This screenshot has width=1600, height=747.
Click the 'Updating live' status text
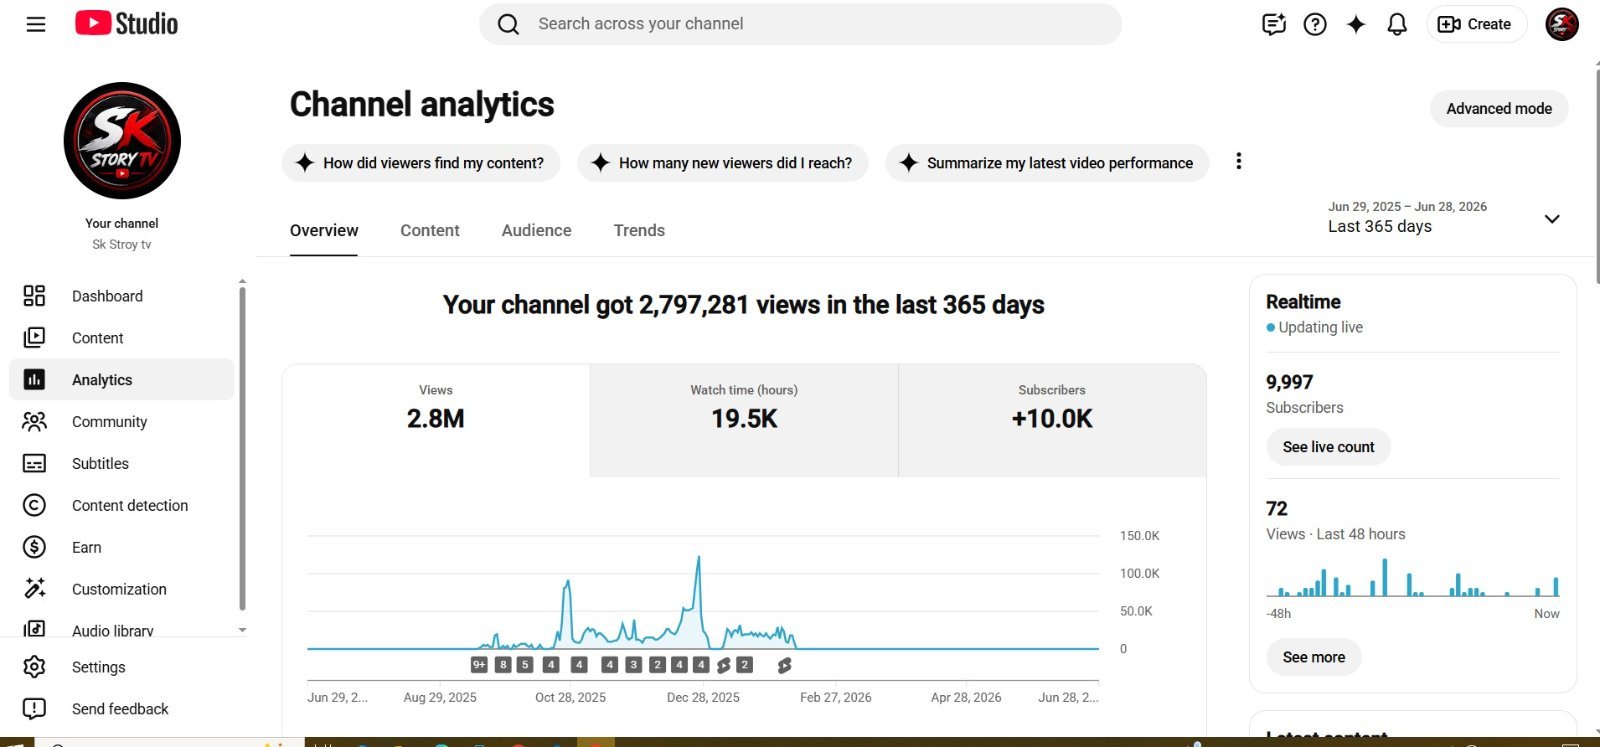point(1320,327)
